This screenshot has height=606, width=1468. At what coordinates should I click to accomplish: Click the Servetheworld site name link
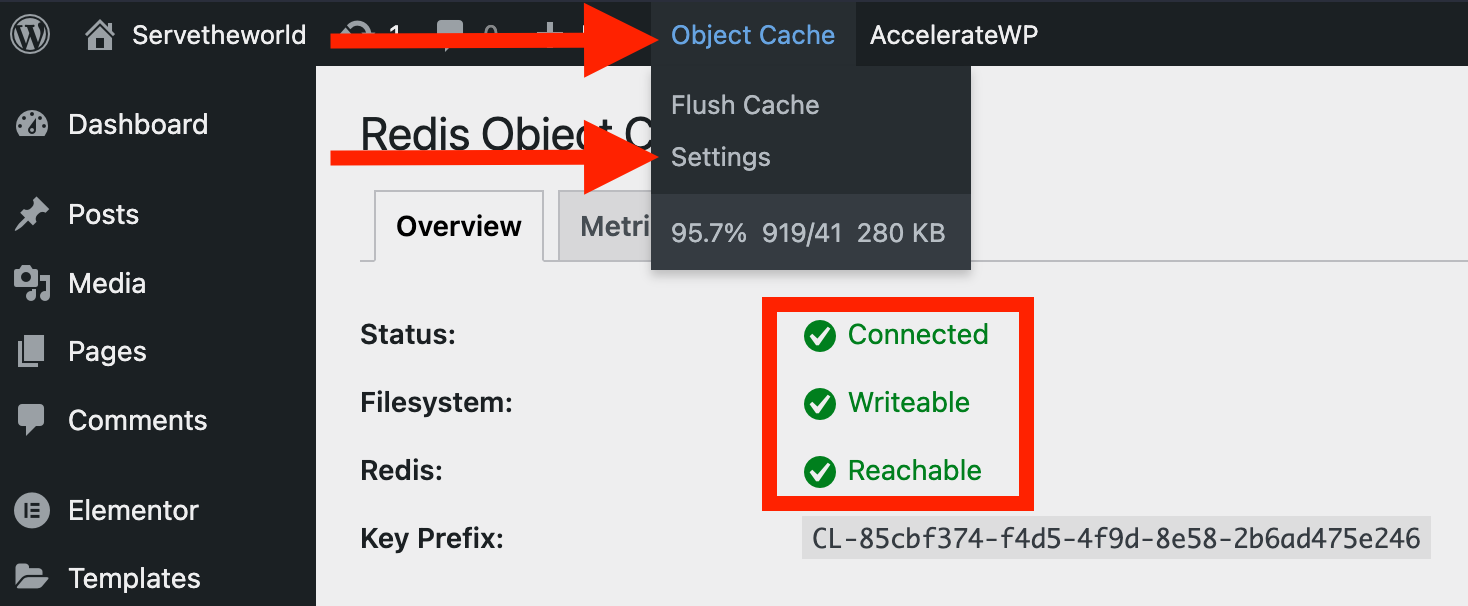[219, 35]
